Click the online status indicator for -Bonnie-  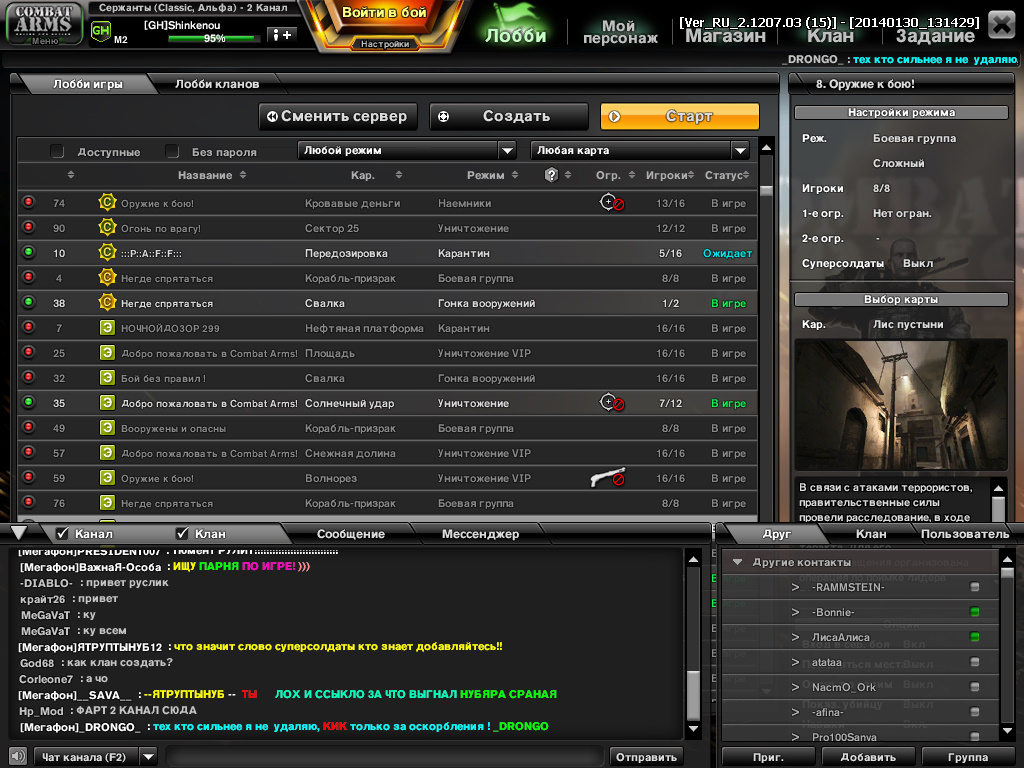point(974,612)
